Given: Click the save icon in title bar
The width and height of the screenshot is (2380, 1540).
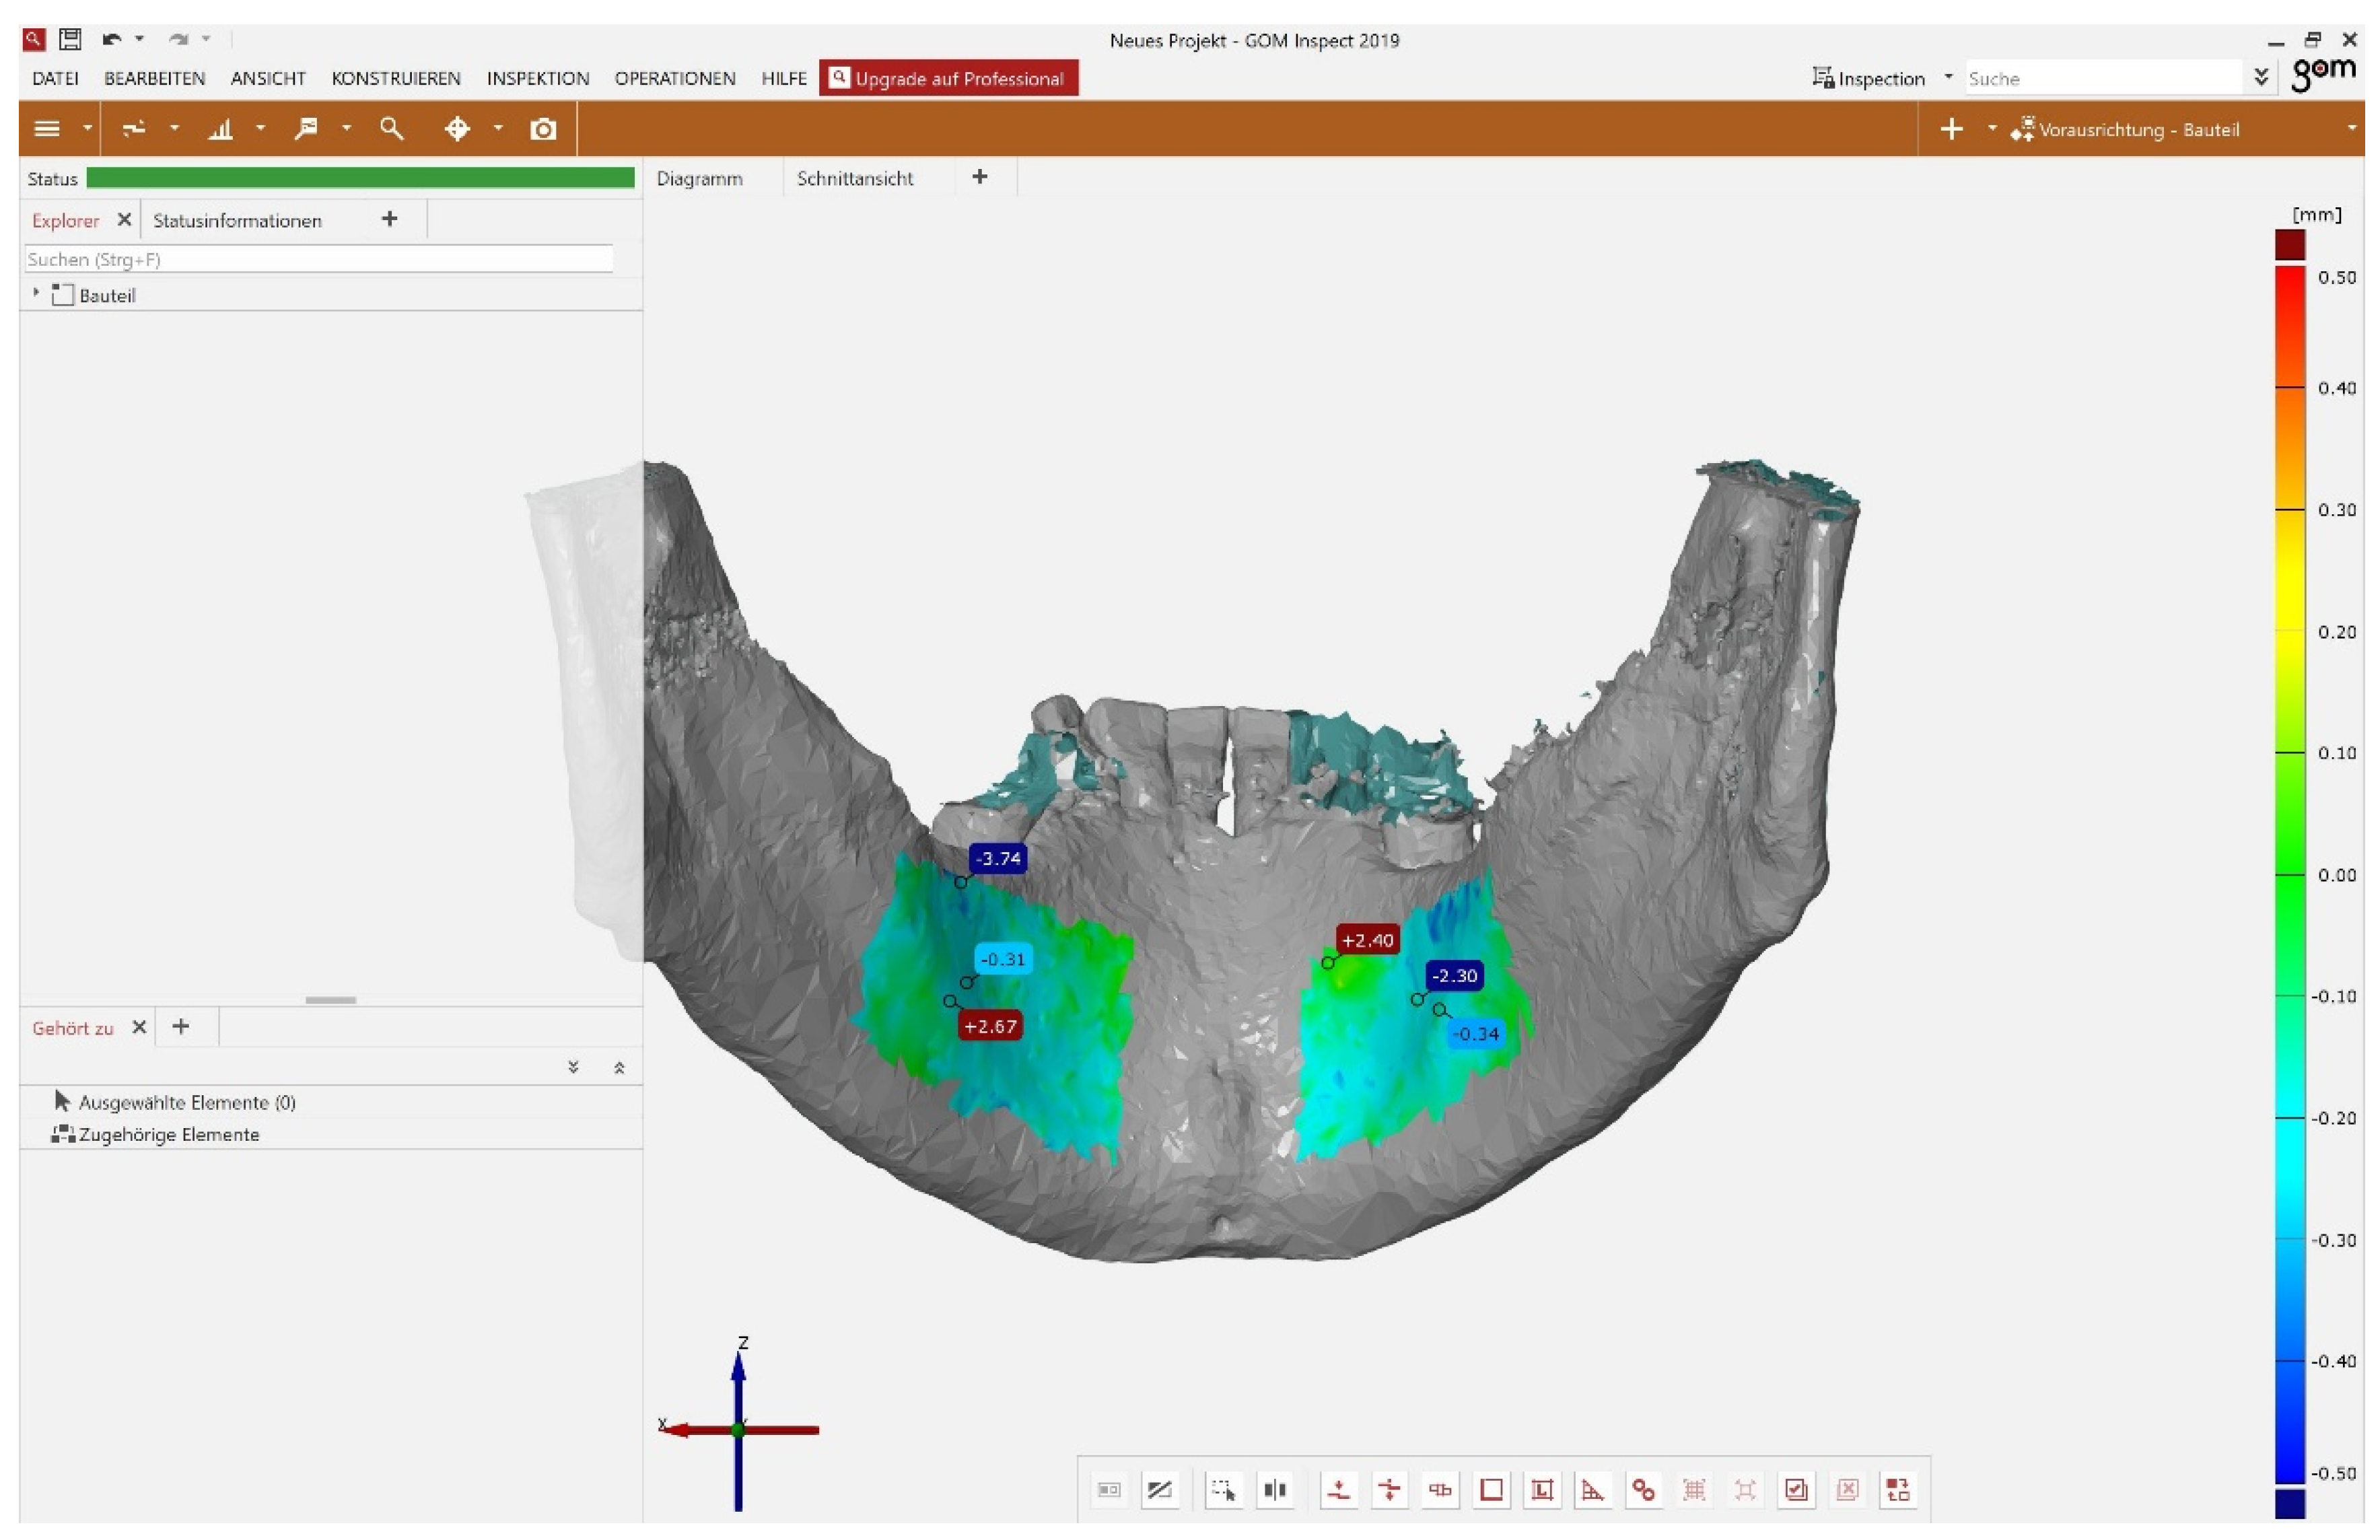Looking at the screenshot, I should click(x=70, y=39).
